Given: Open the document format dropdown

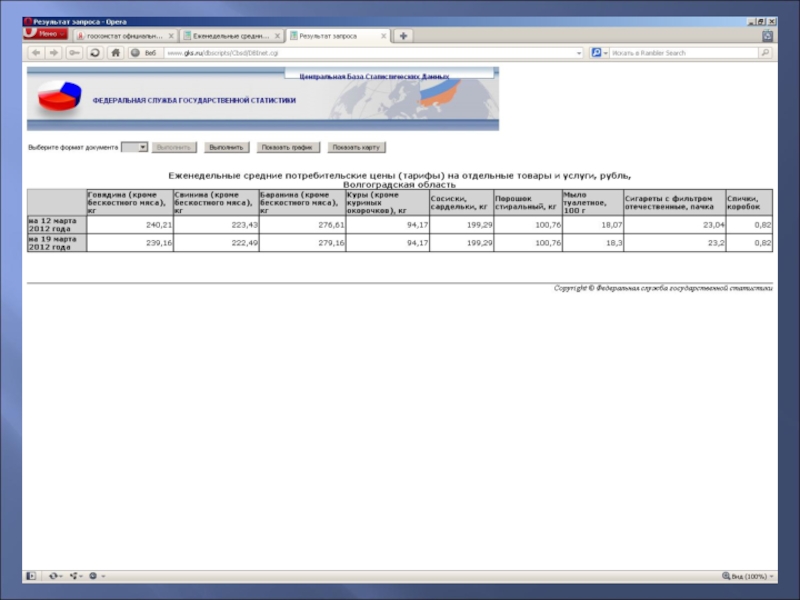Looking at the screenshot, I should (135, 147).
